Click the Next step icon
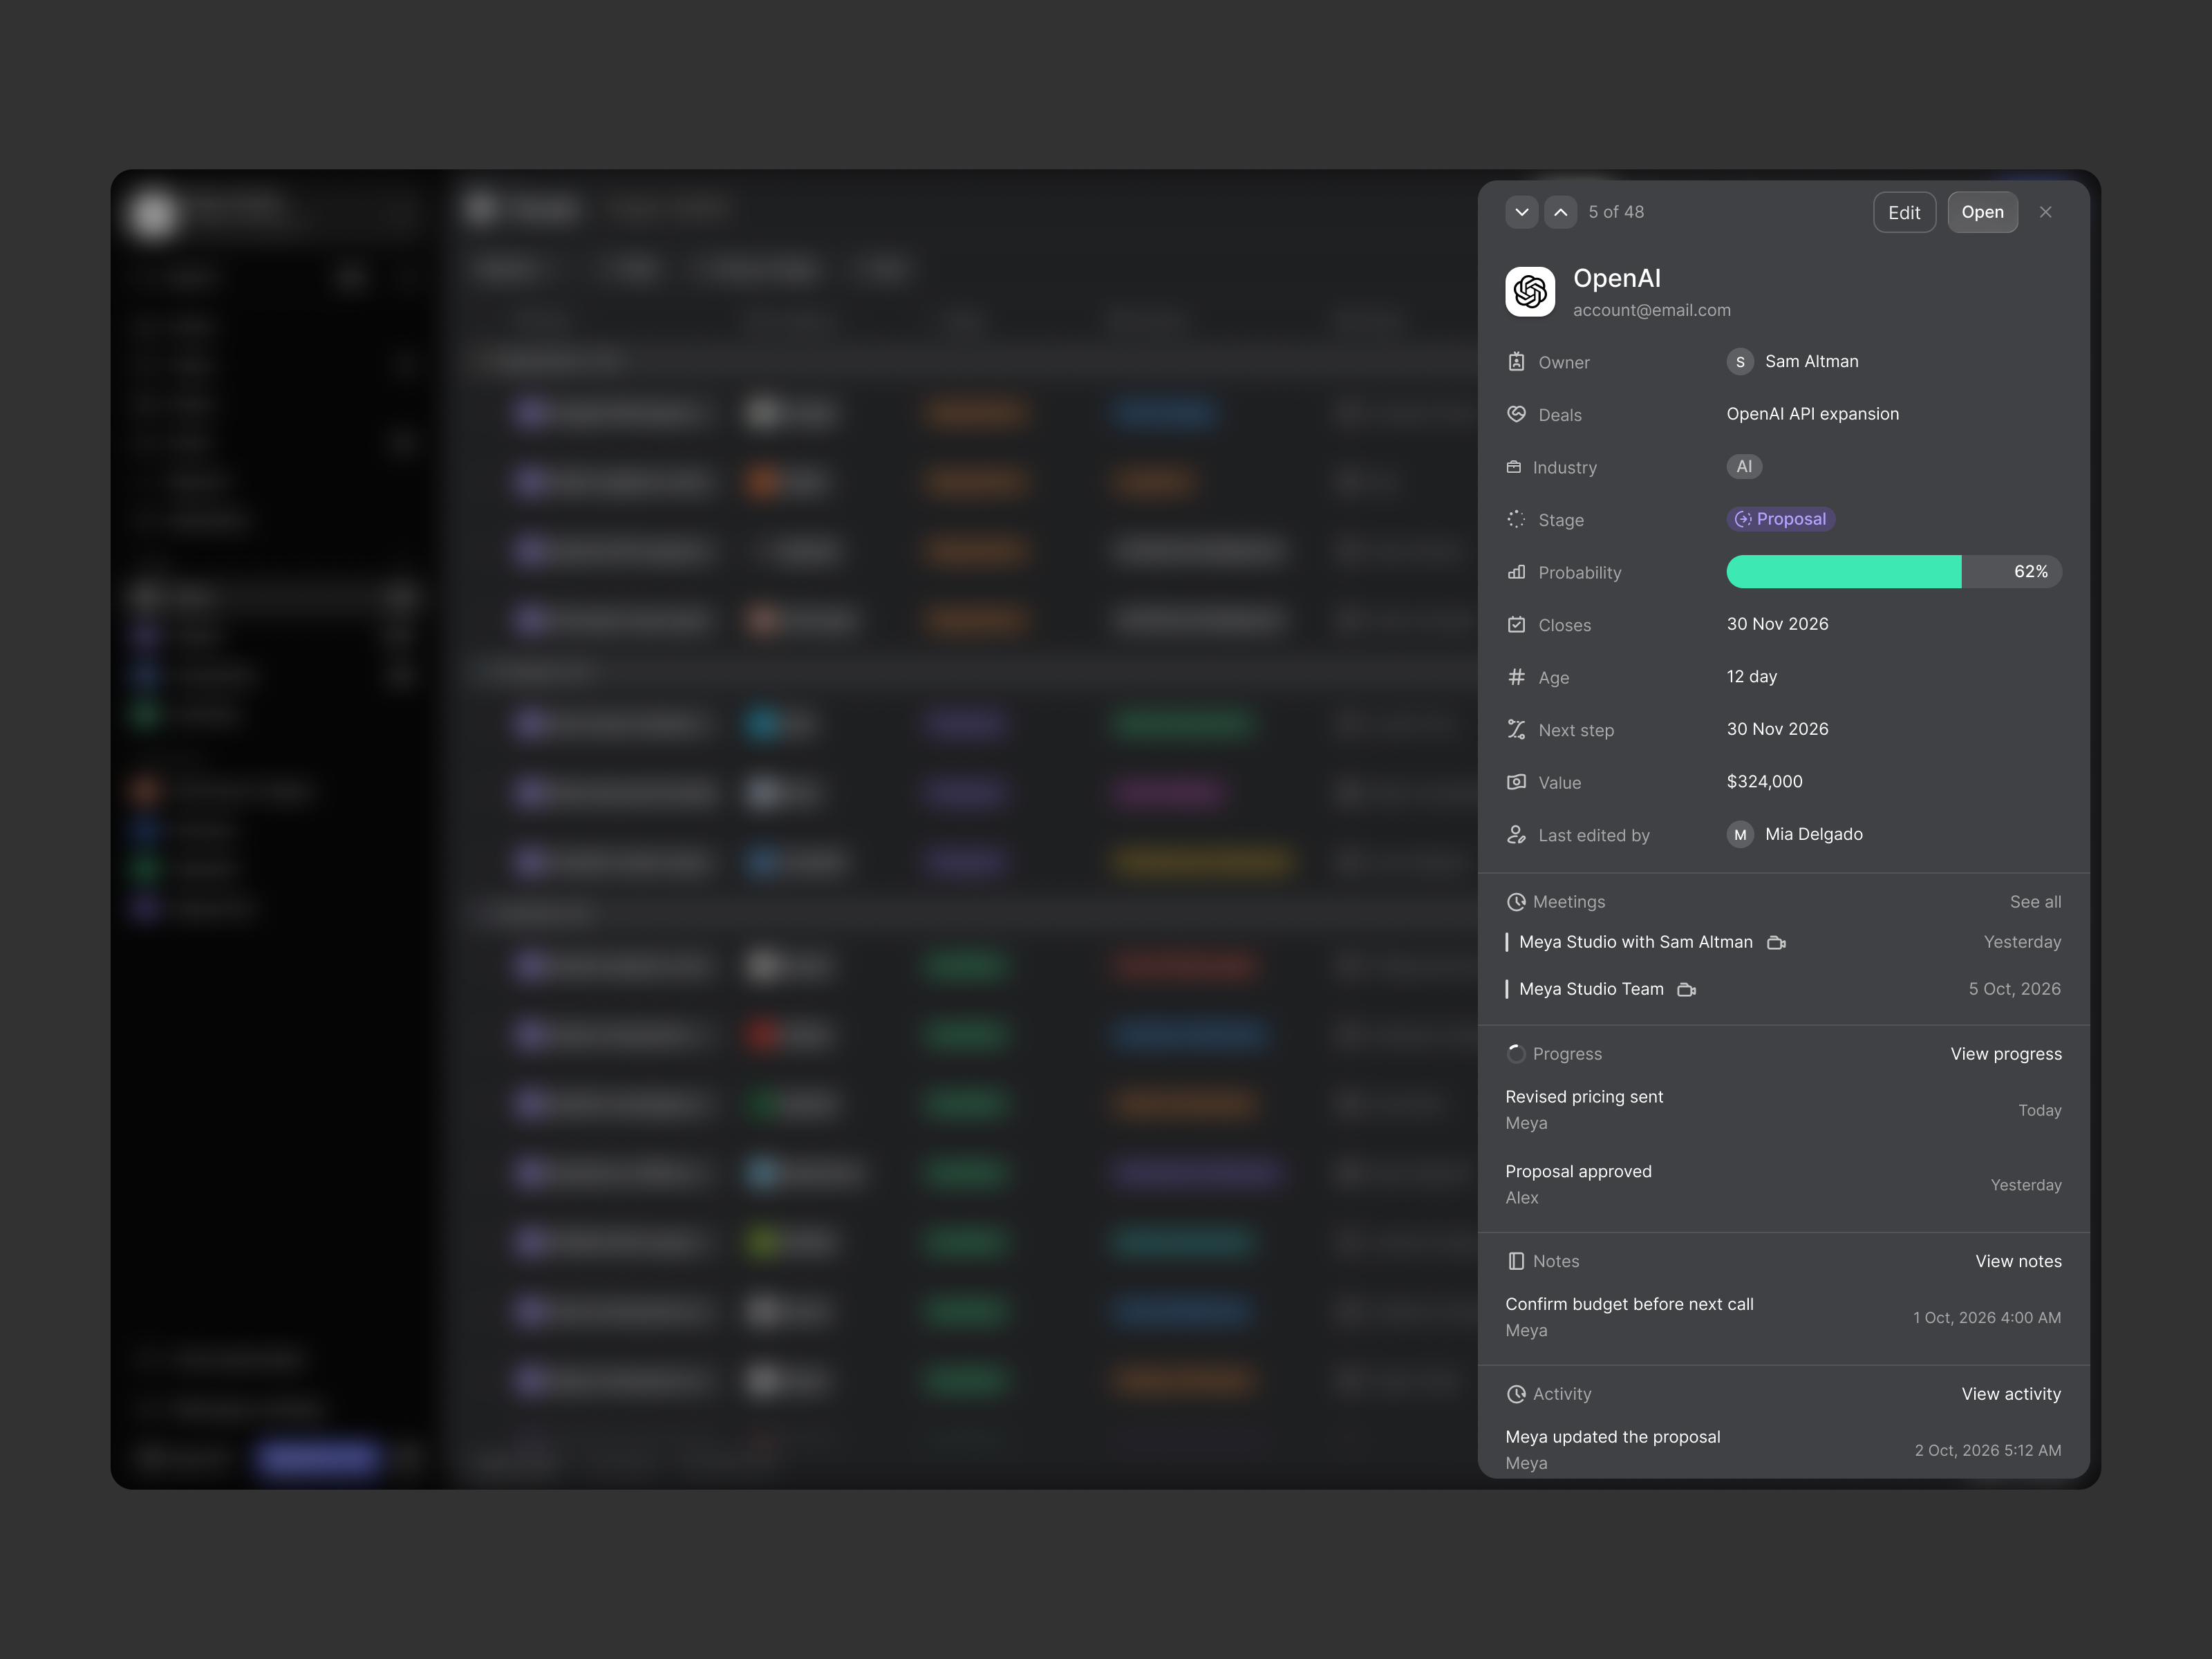The width and height of the screenshot is (2212, 1659). click(x=1516, y=729)
